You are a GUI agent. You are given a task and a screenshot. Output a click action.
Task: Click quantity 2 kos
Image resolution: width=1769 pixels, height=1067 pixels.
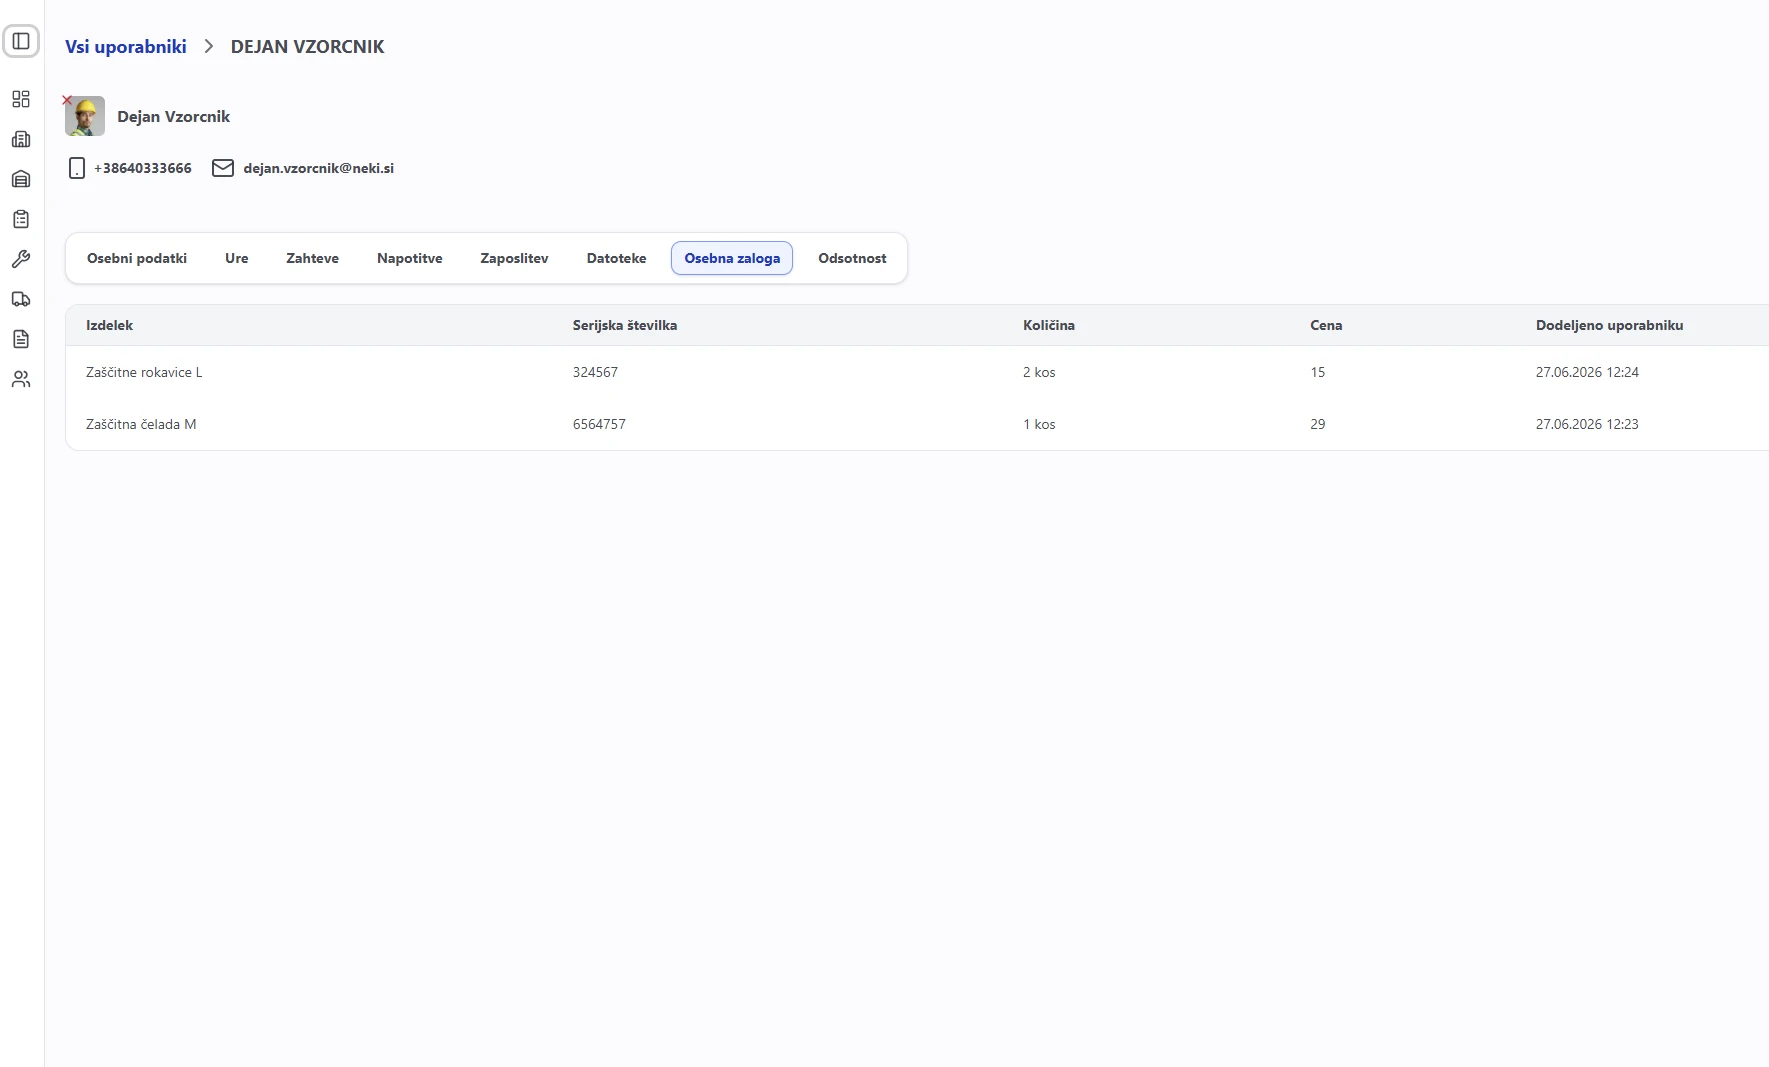click(x=1039, y=372)
